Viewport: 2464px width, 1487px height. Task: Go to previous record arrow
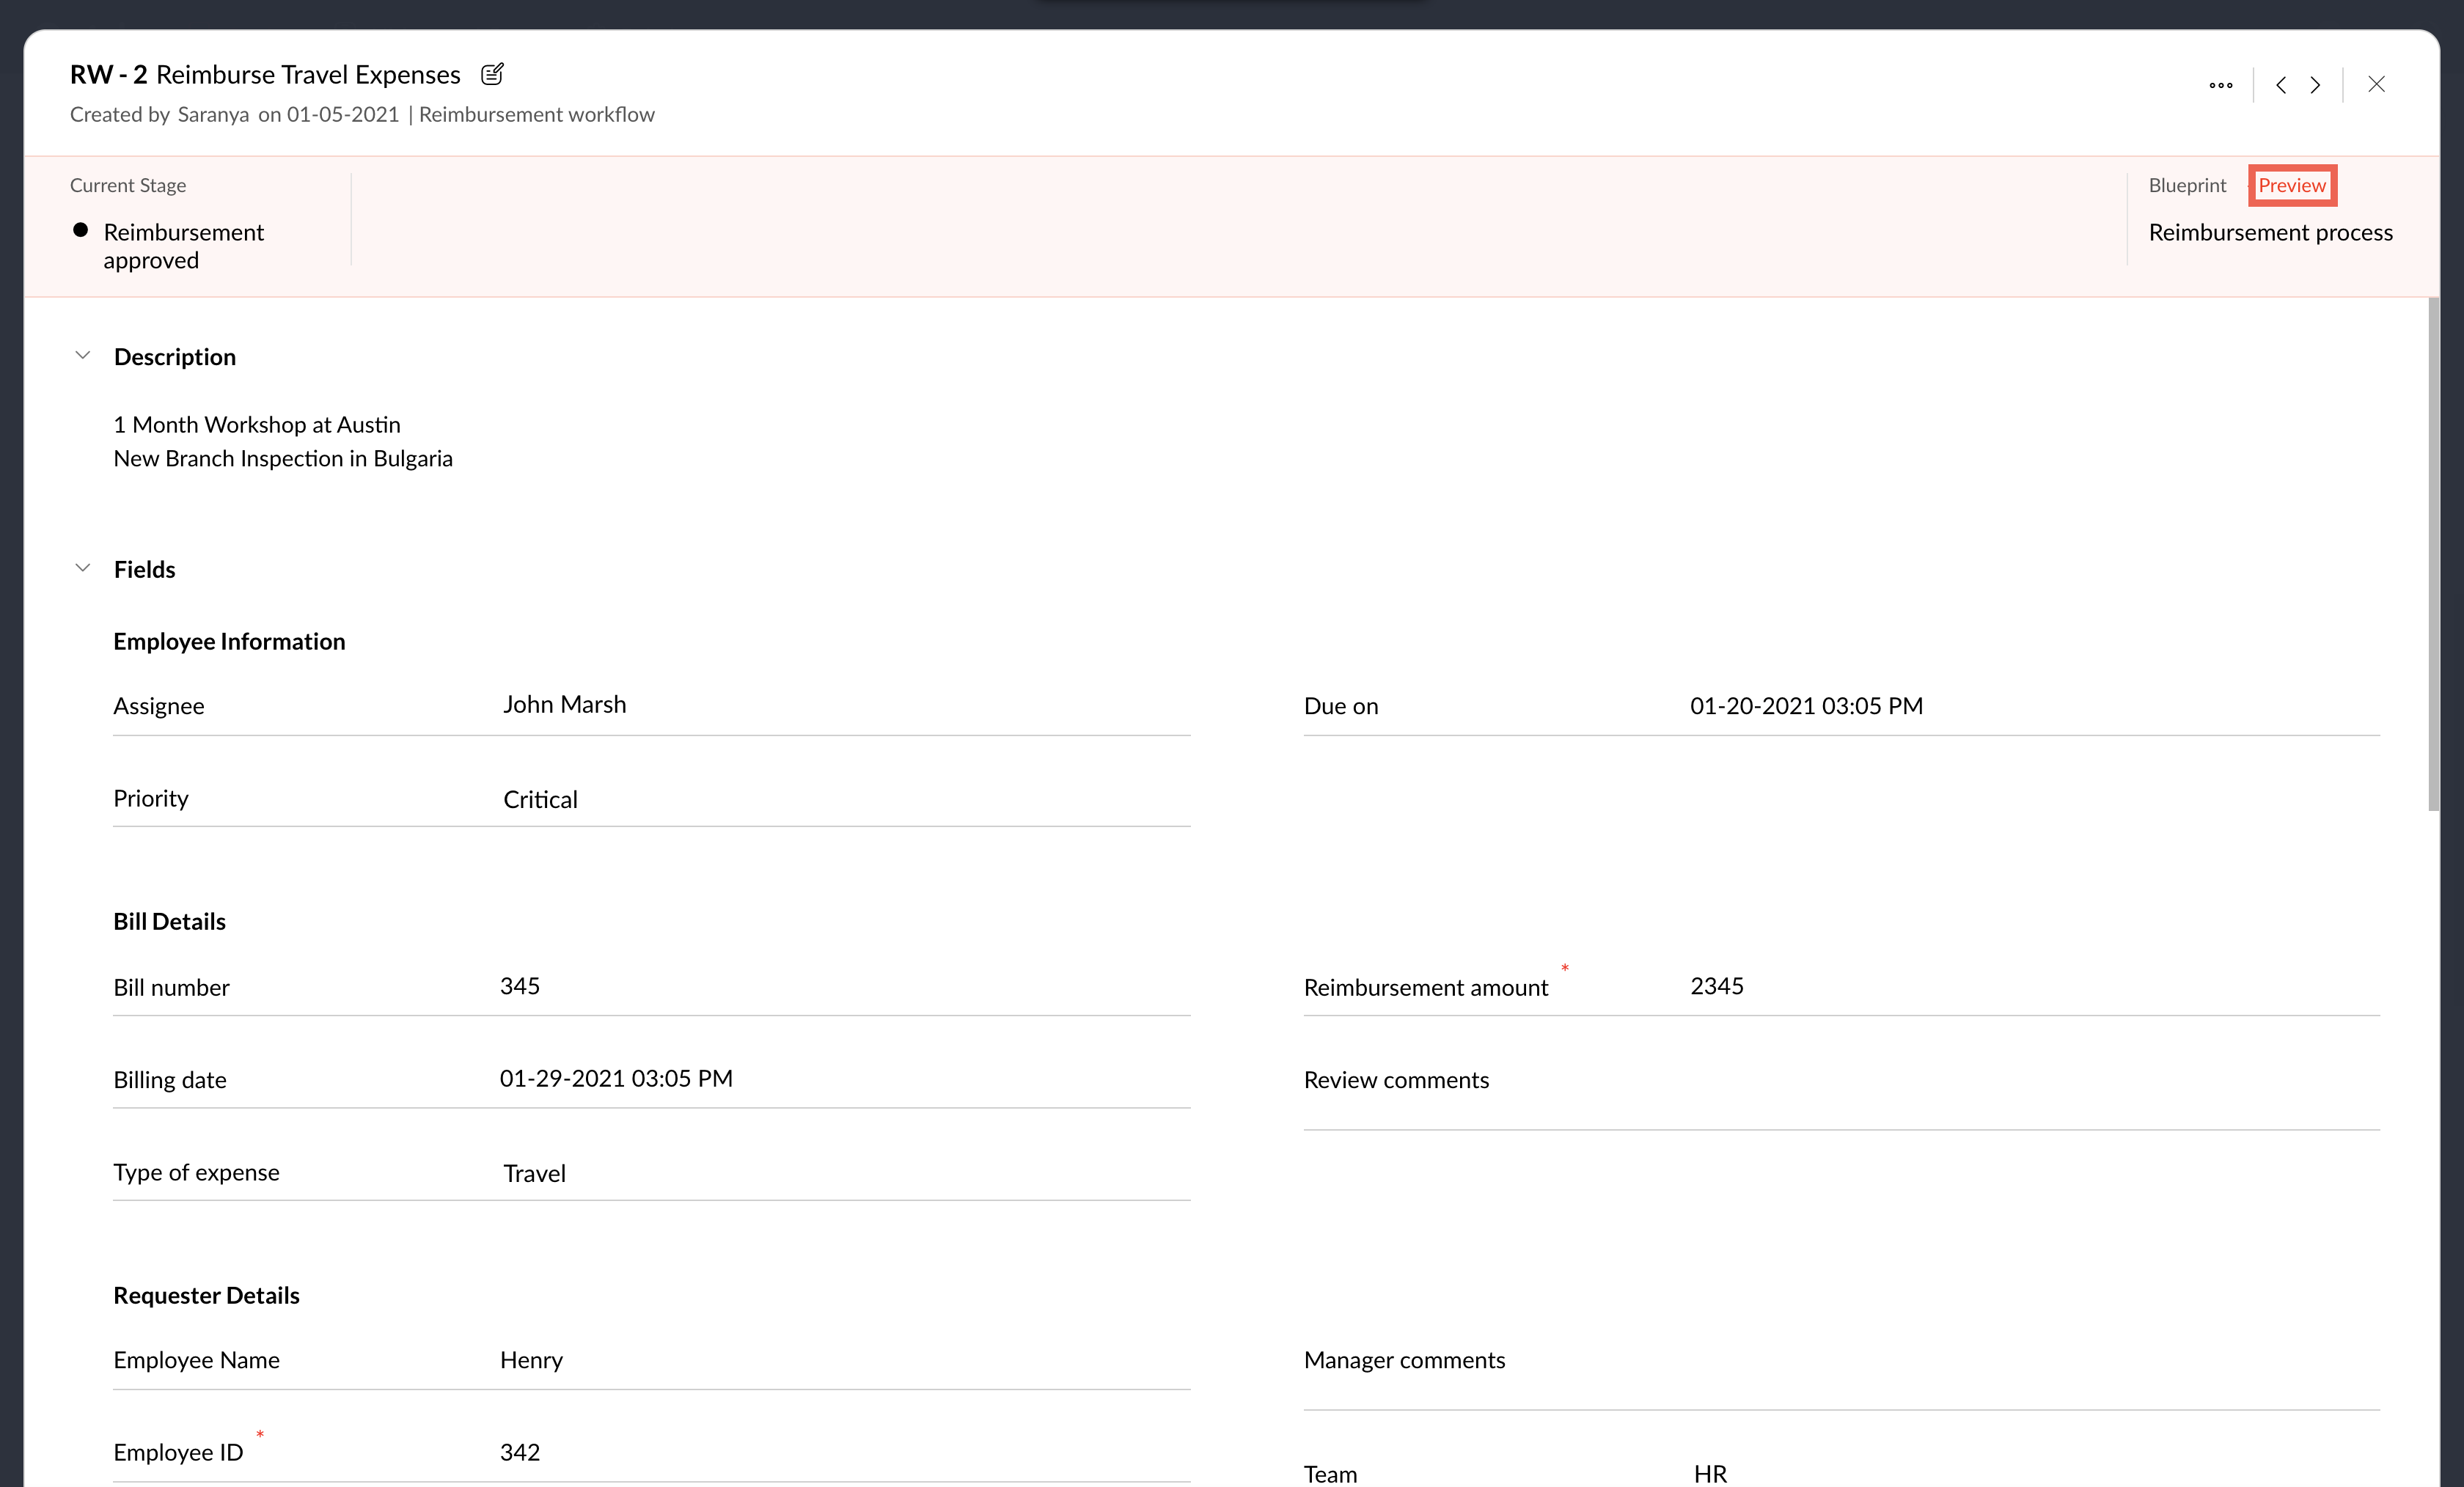2280,85
